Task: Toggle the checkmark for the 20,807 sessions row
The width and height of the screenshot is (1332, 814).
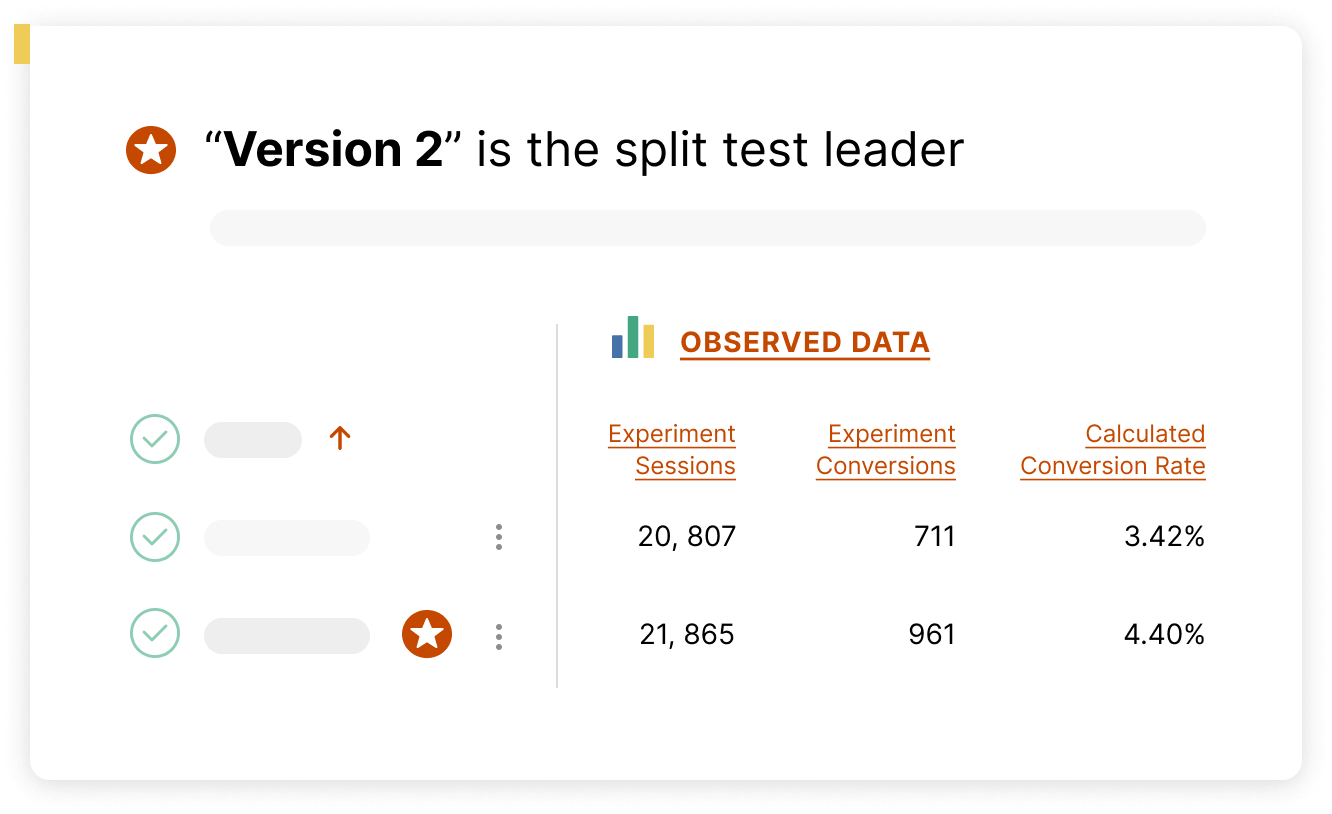Action: click(x=155, y=537)
